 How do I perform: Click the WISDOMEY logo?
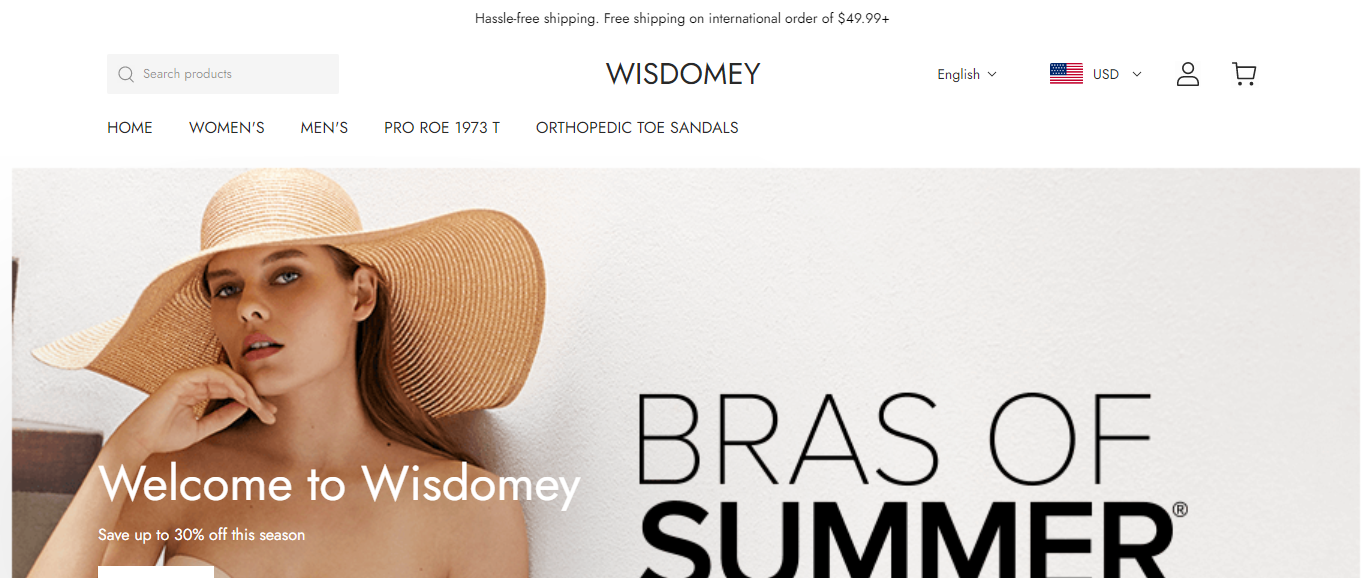pos(683,74)
